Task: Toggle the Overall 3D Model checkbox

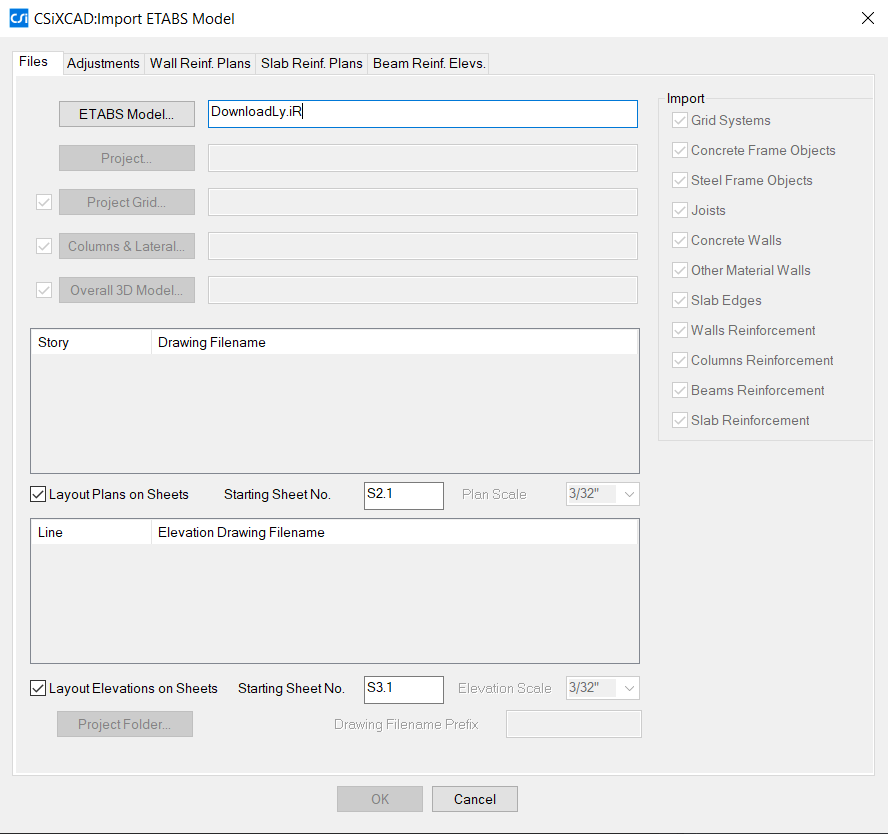Action: (44, 290)
